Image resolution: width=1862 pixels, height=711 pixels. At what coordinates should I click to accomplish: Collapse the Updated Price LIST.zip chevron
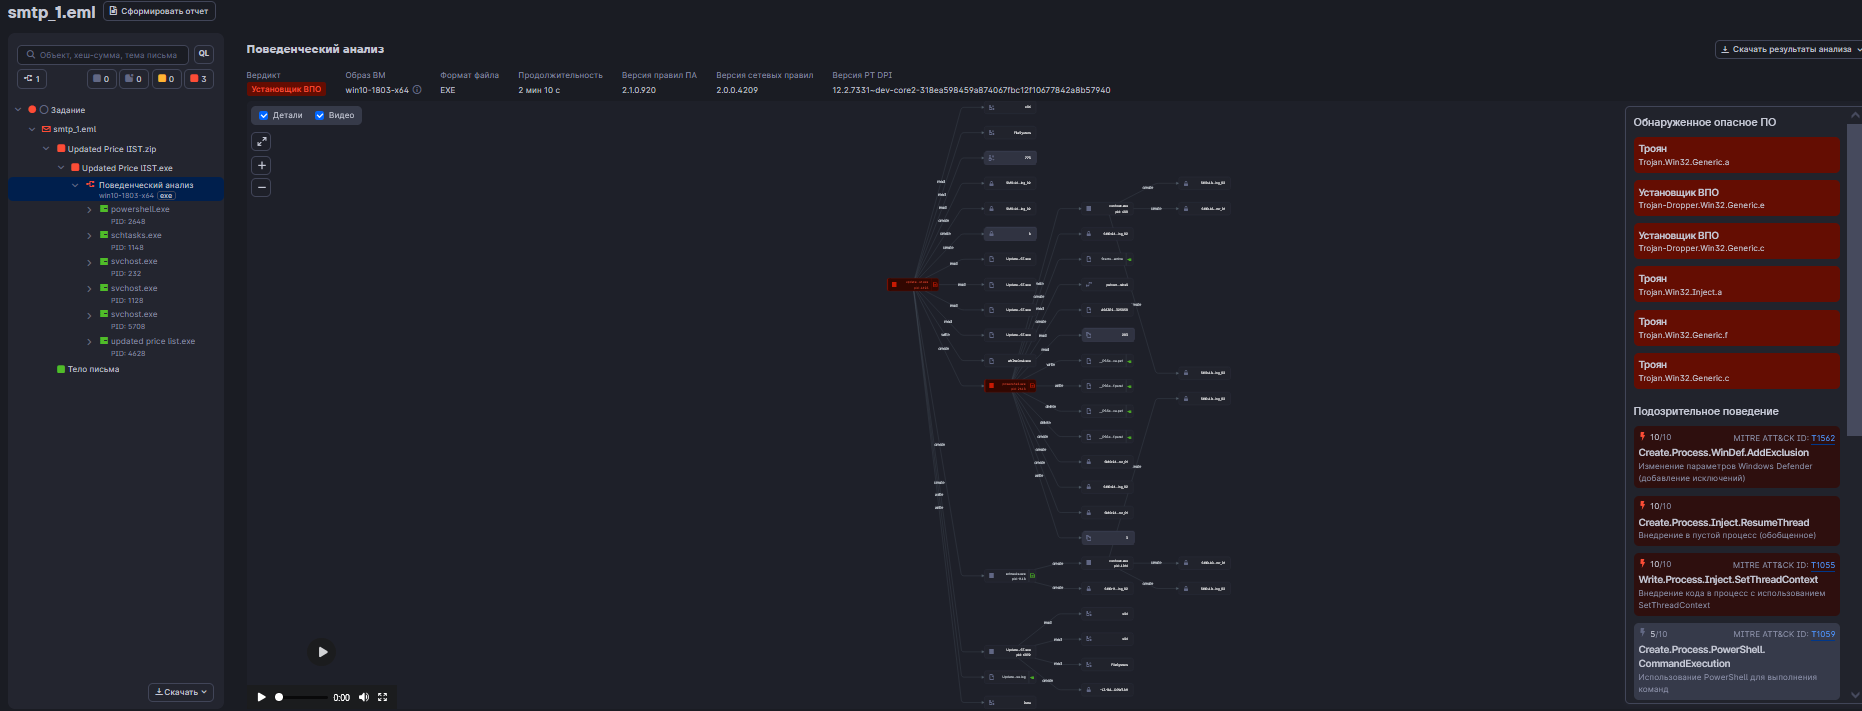pyautogui.click(x=46, y=149)
